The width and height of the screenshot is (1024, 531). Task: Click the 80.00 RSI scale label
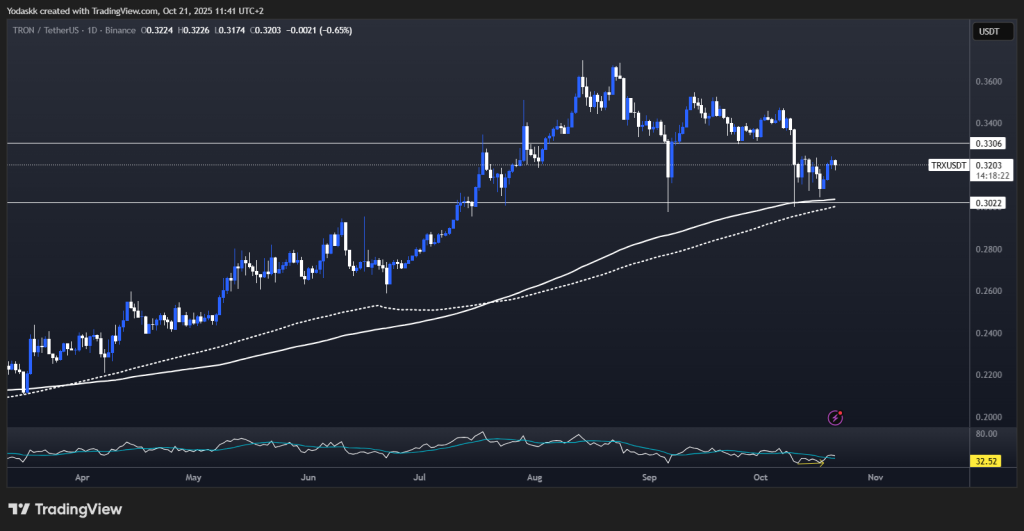tap(988, 435)
